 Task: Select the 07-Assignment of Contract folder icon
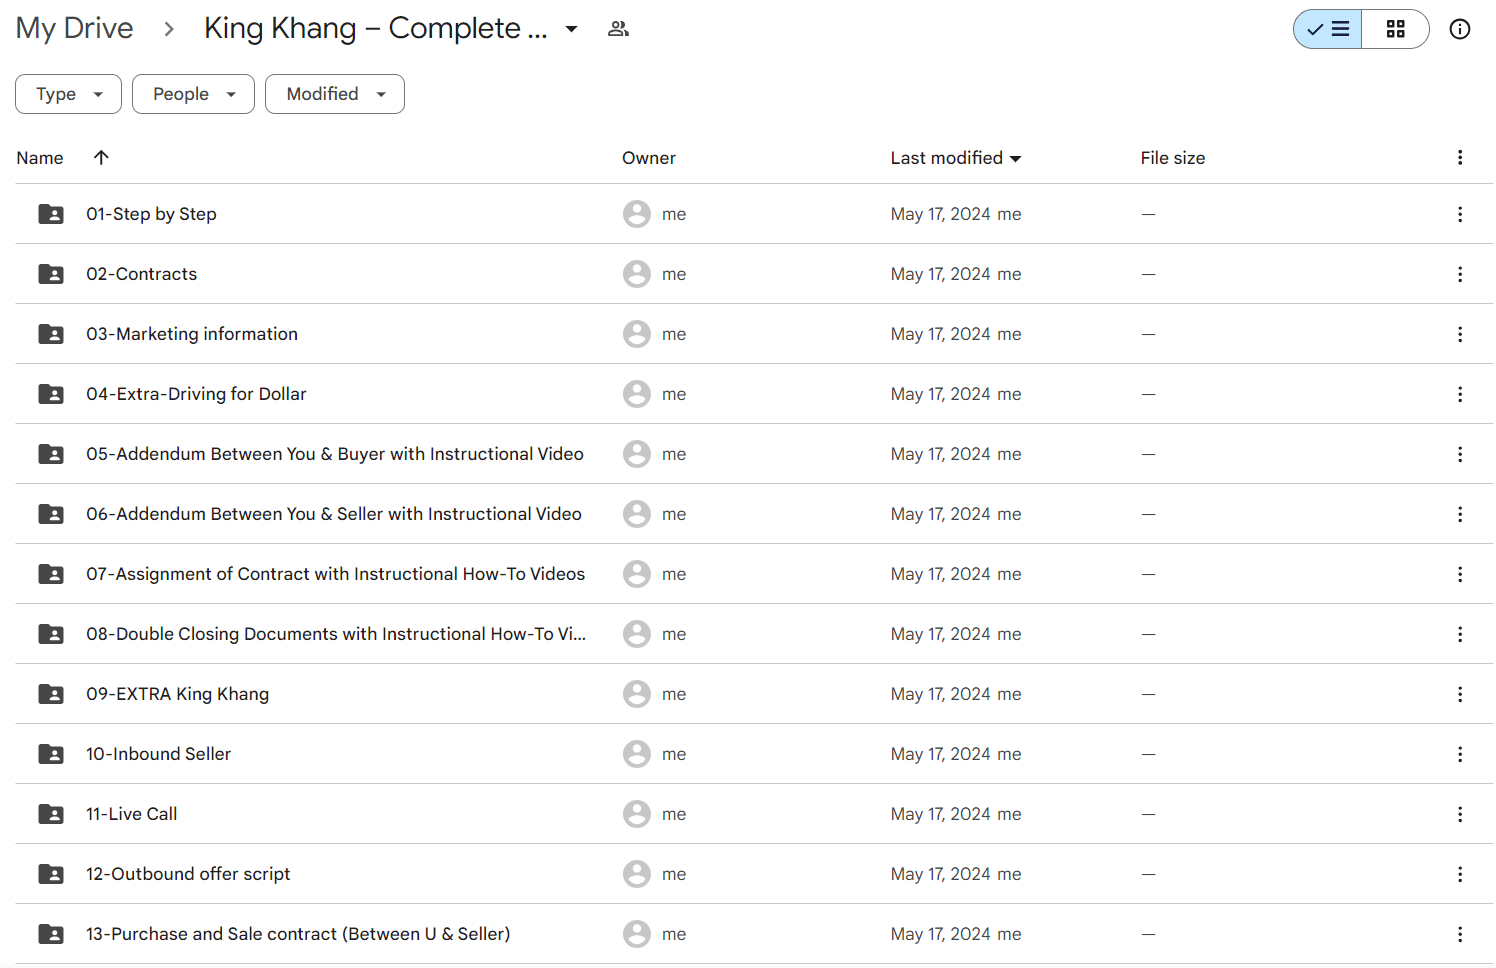[51, 574]
